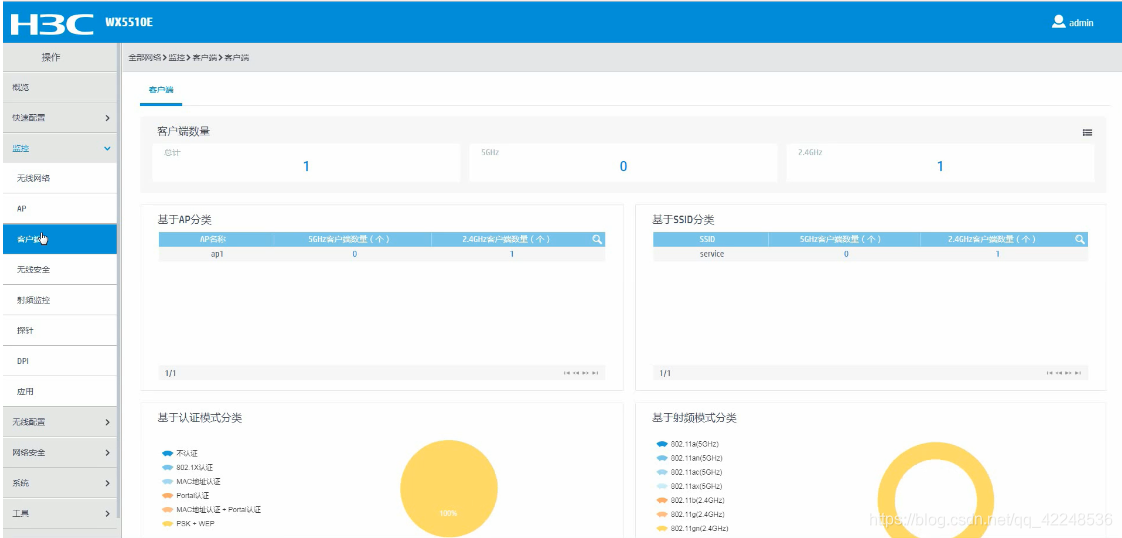
Task: Select 无线网络 under 监控
Action: (x=59, y=178)
